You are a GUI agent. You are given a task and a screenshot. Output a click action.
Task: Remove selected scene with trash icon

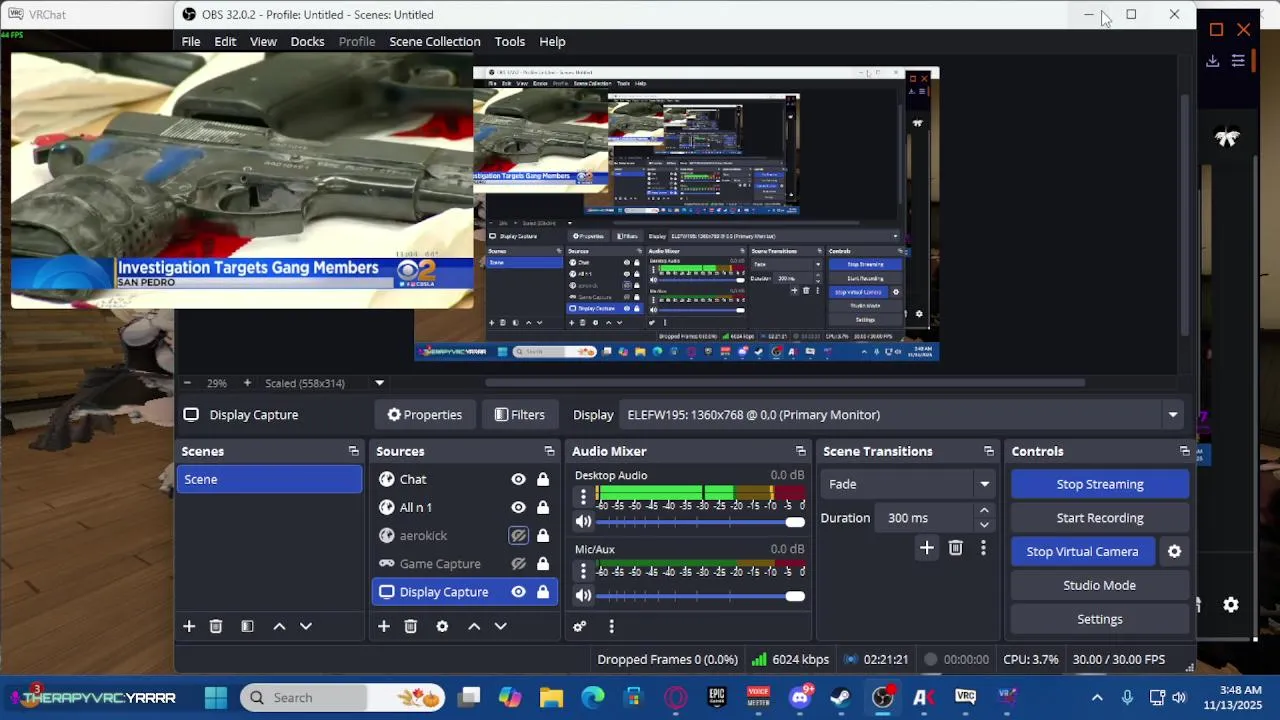(x=216, y=626)
